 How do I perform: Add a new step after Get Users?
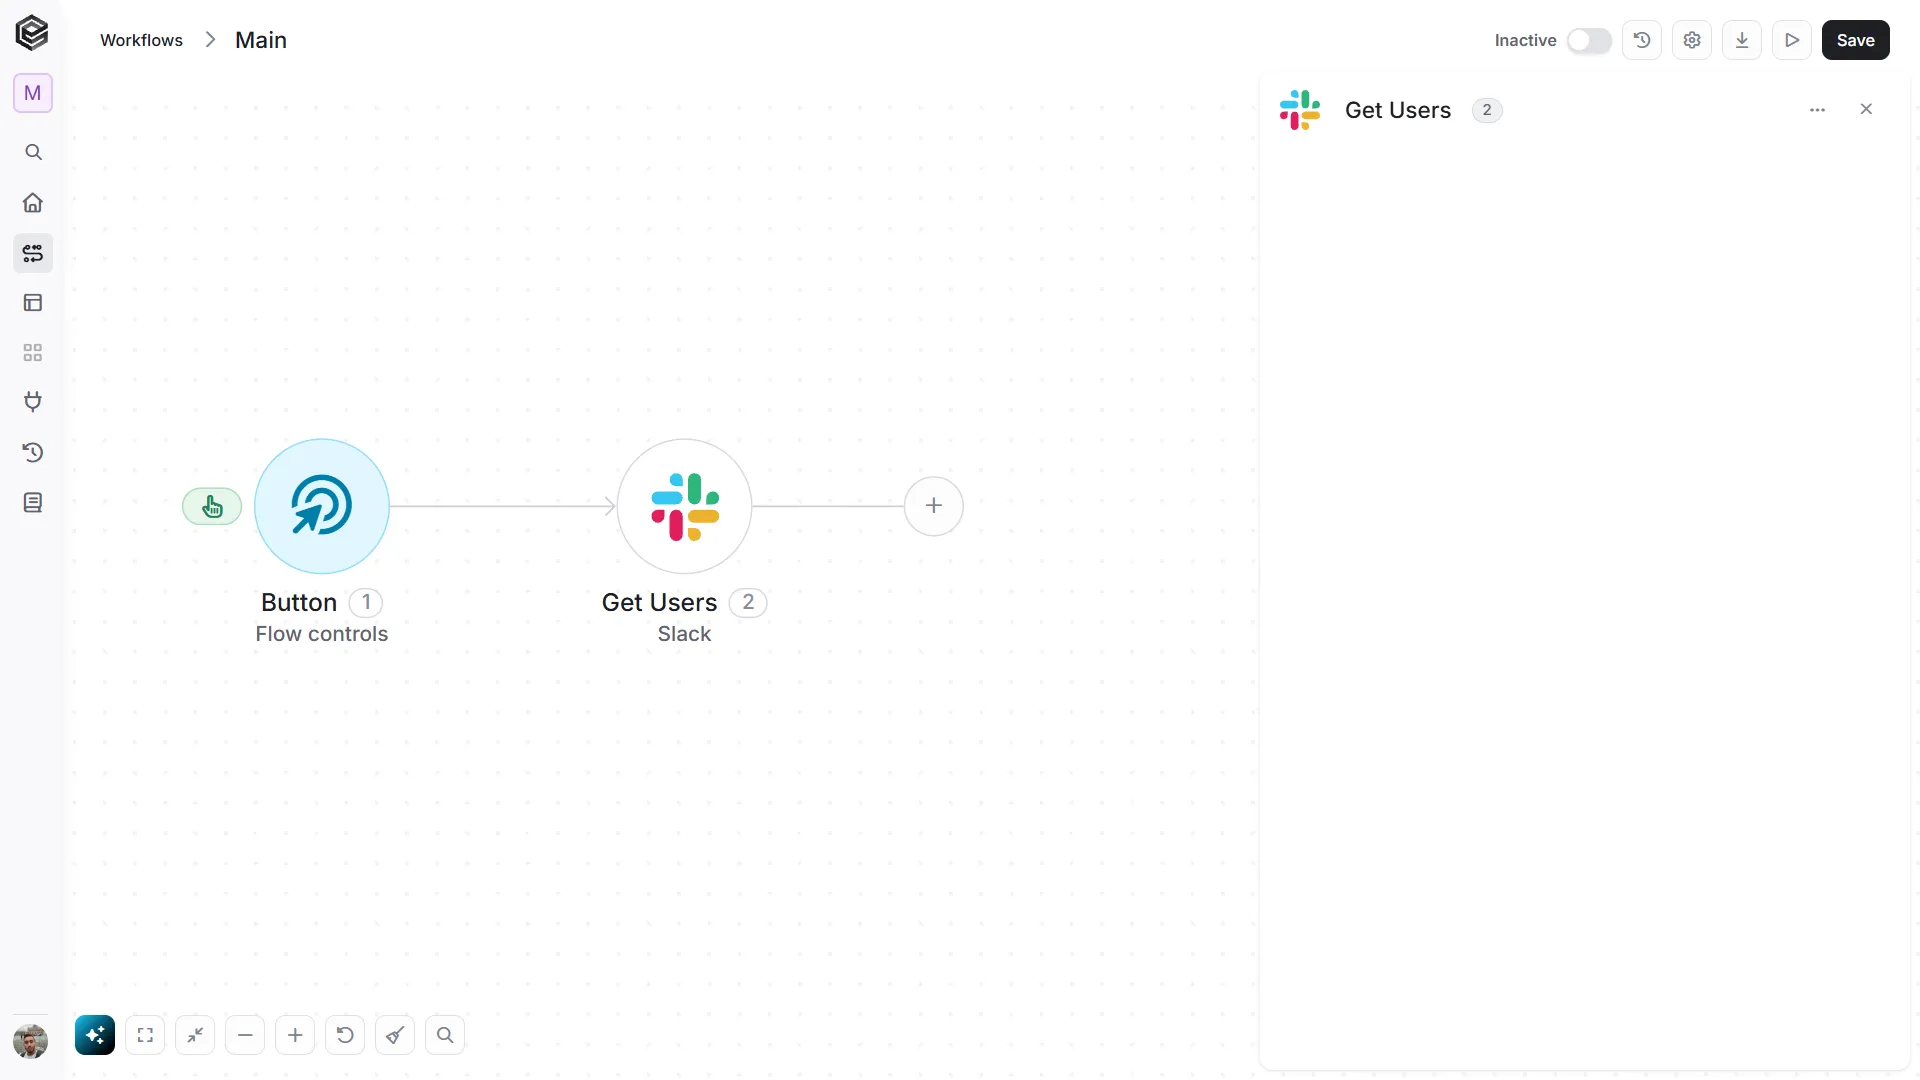934,506
